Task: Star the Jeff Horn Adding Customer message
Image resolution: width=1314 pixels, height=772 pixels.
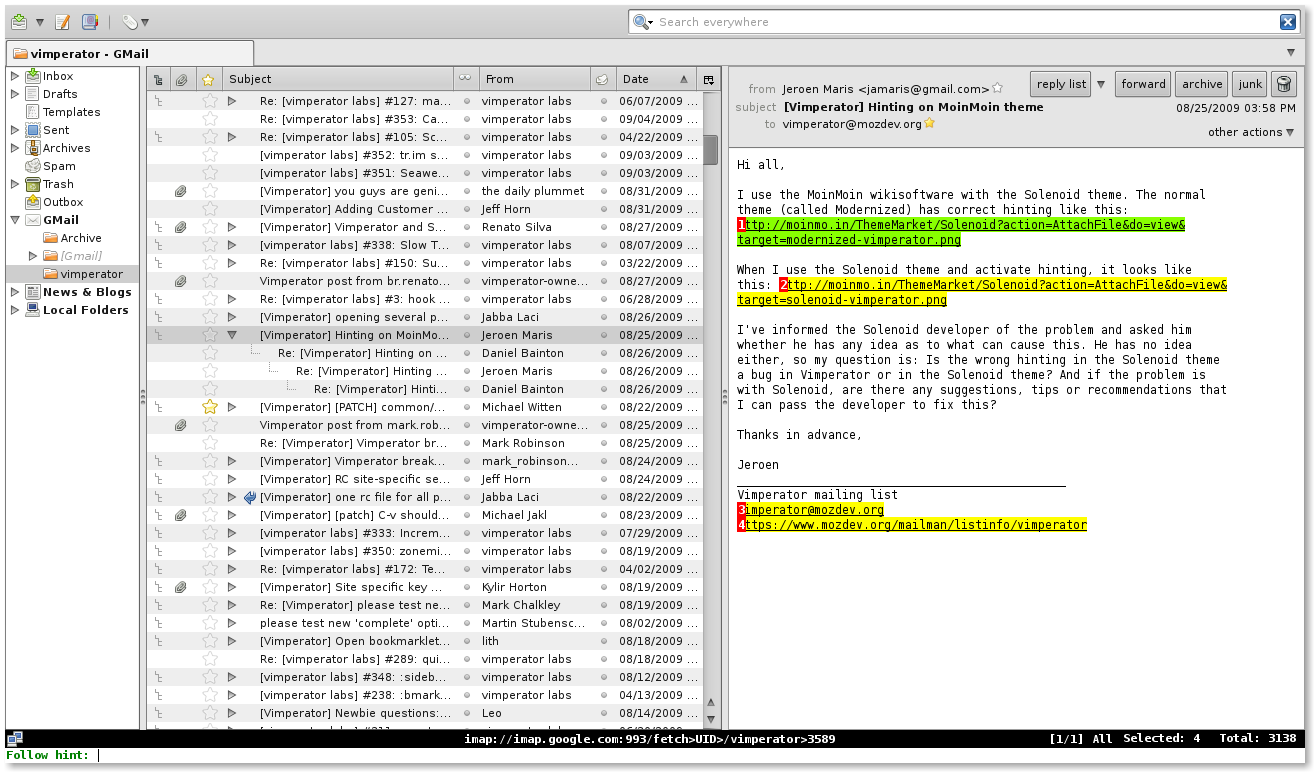Action: click(x=209, y=209)
